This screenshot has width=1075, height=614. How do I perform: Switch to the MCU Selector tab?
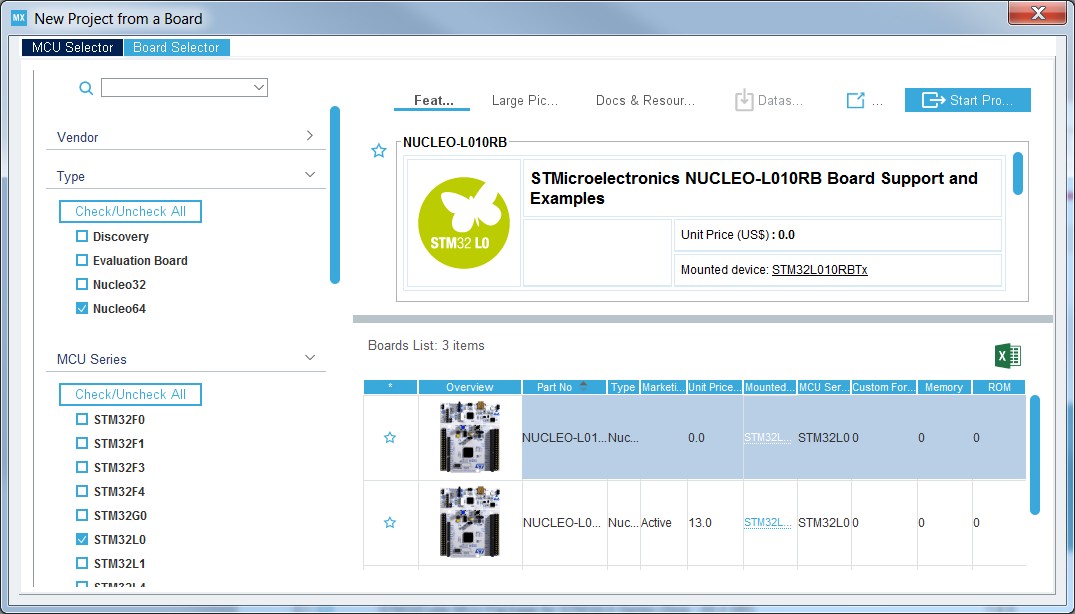click(x=72, y=47)
